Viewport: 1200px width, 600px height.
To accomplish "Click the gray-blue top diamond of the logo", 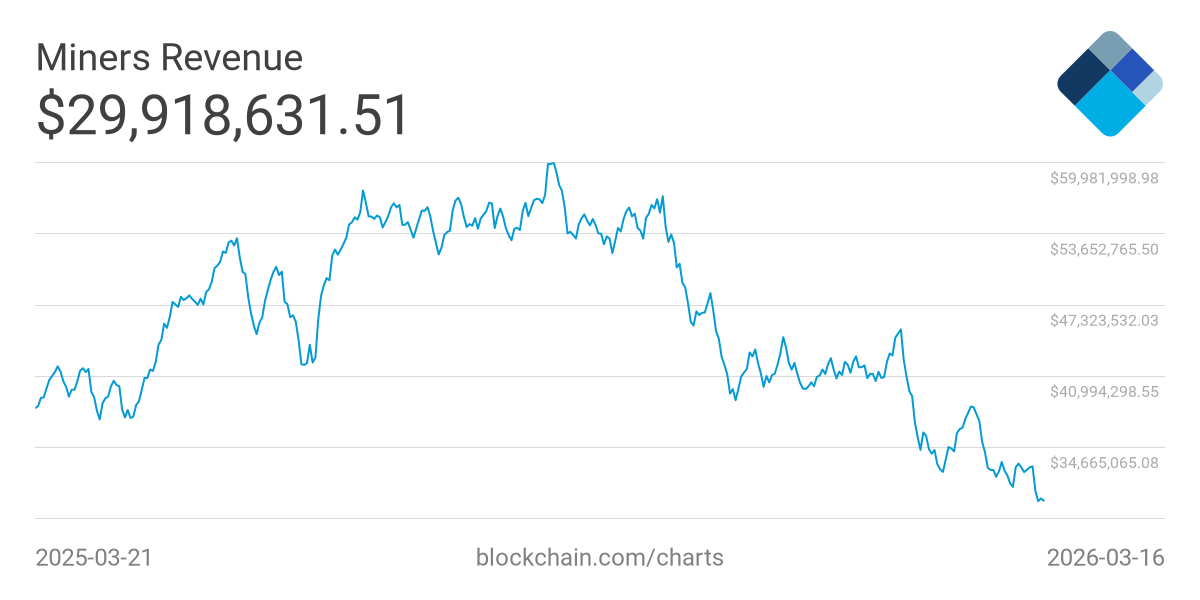I will (x=1109, y=48).
